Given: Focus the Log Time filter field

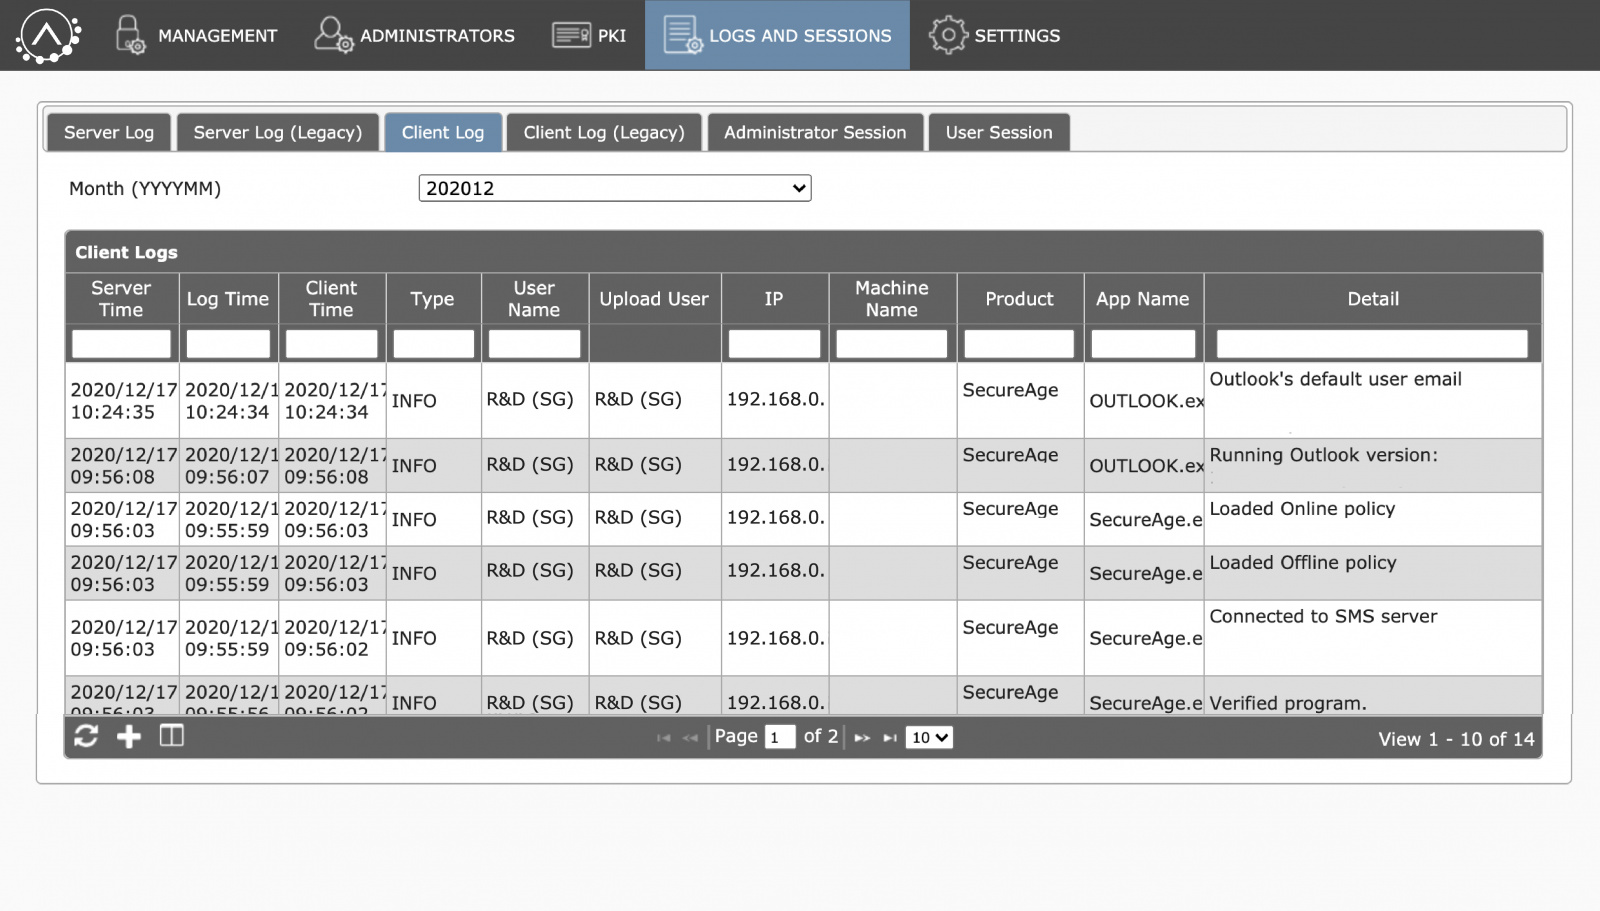Looking at the screenshot, I should coord(228,343).
